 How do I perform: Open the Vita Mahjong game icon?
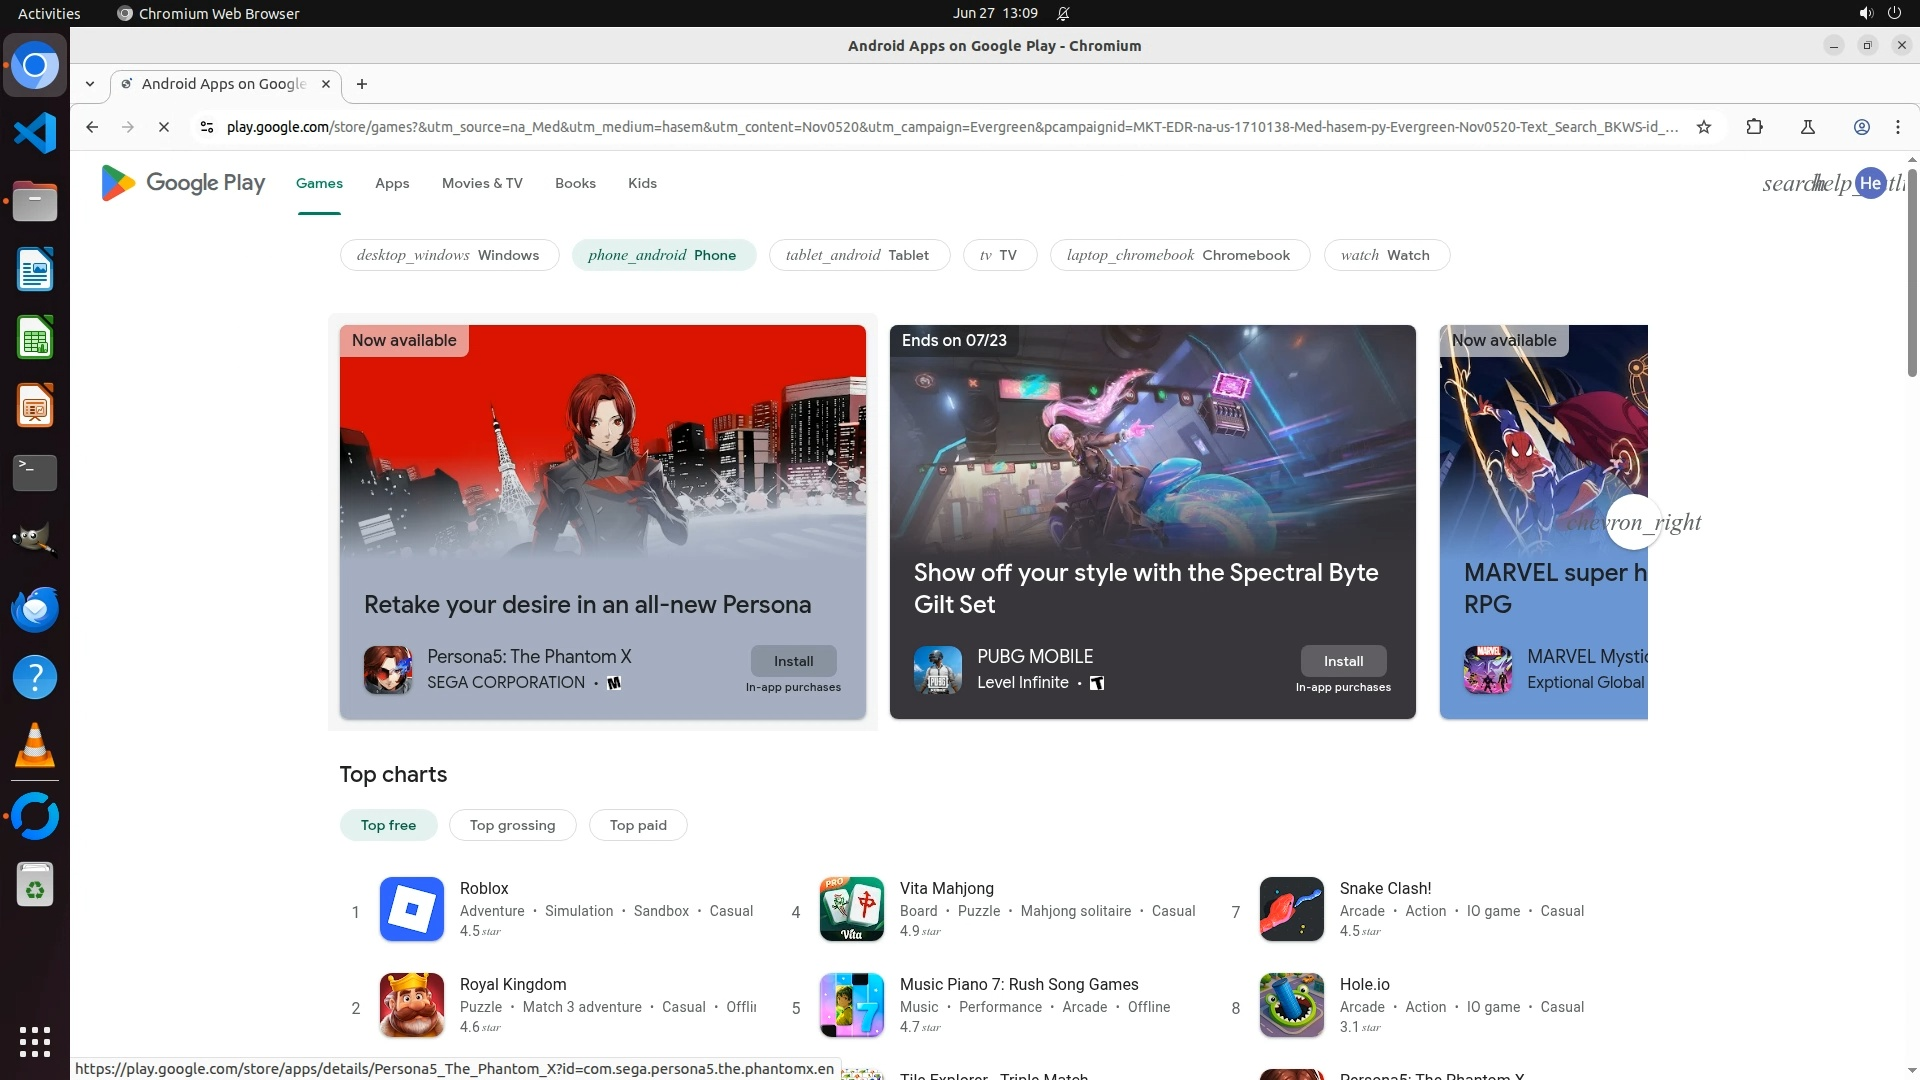(851, 909)
